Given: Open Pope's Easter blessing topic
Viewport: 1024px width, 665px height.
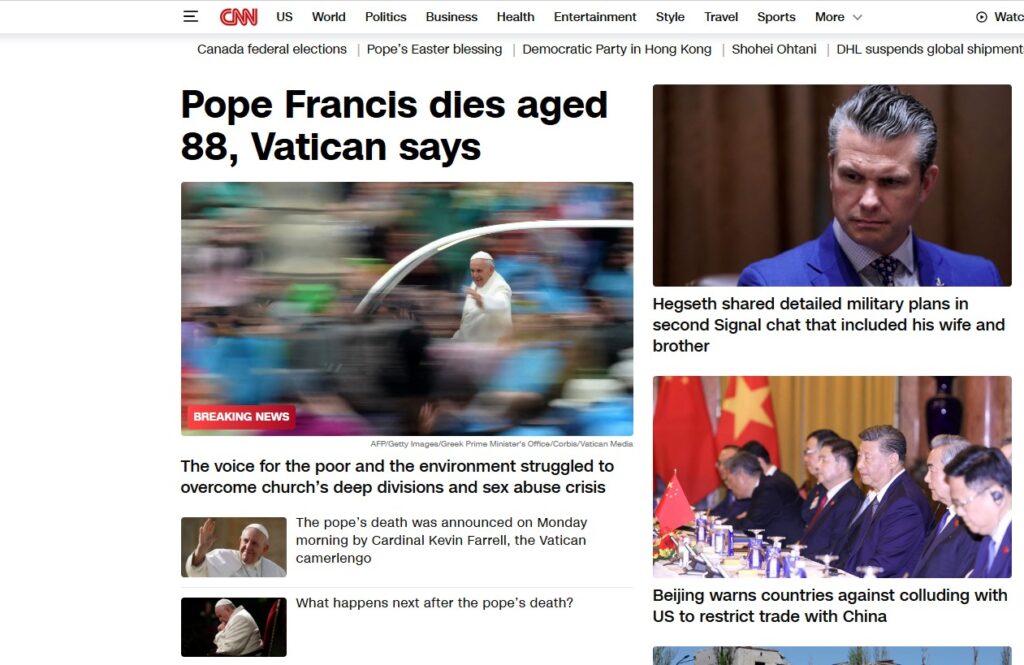Looking at the screenshot, I should [x=434, y=49].
